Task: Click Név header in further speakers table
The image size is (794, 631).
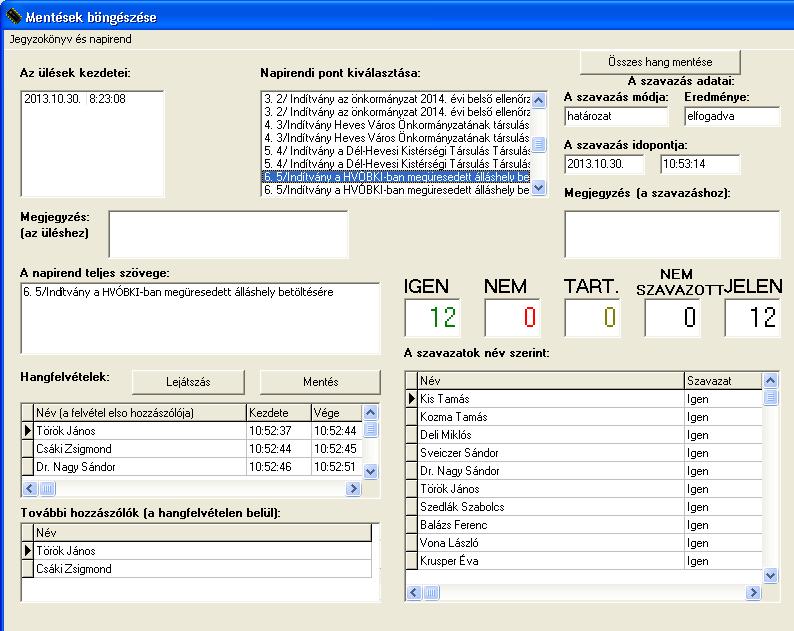Action: pos(203,533)
